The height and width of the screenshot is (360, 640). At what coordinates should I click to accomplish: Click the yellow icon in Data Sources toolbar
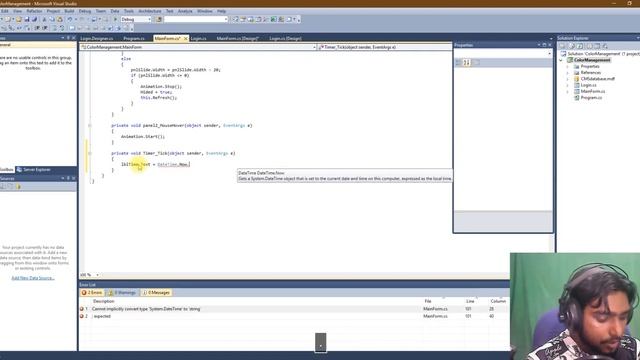pos(18,187)
